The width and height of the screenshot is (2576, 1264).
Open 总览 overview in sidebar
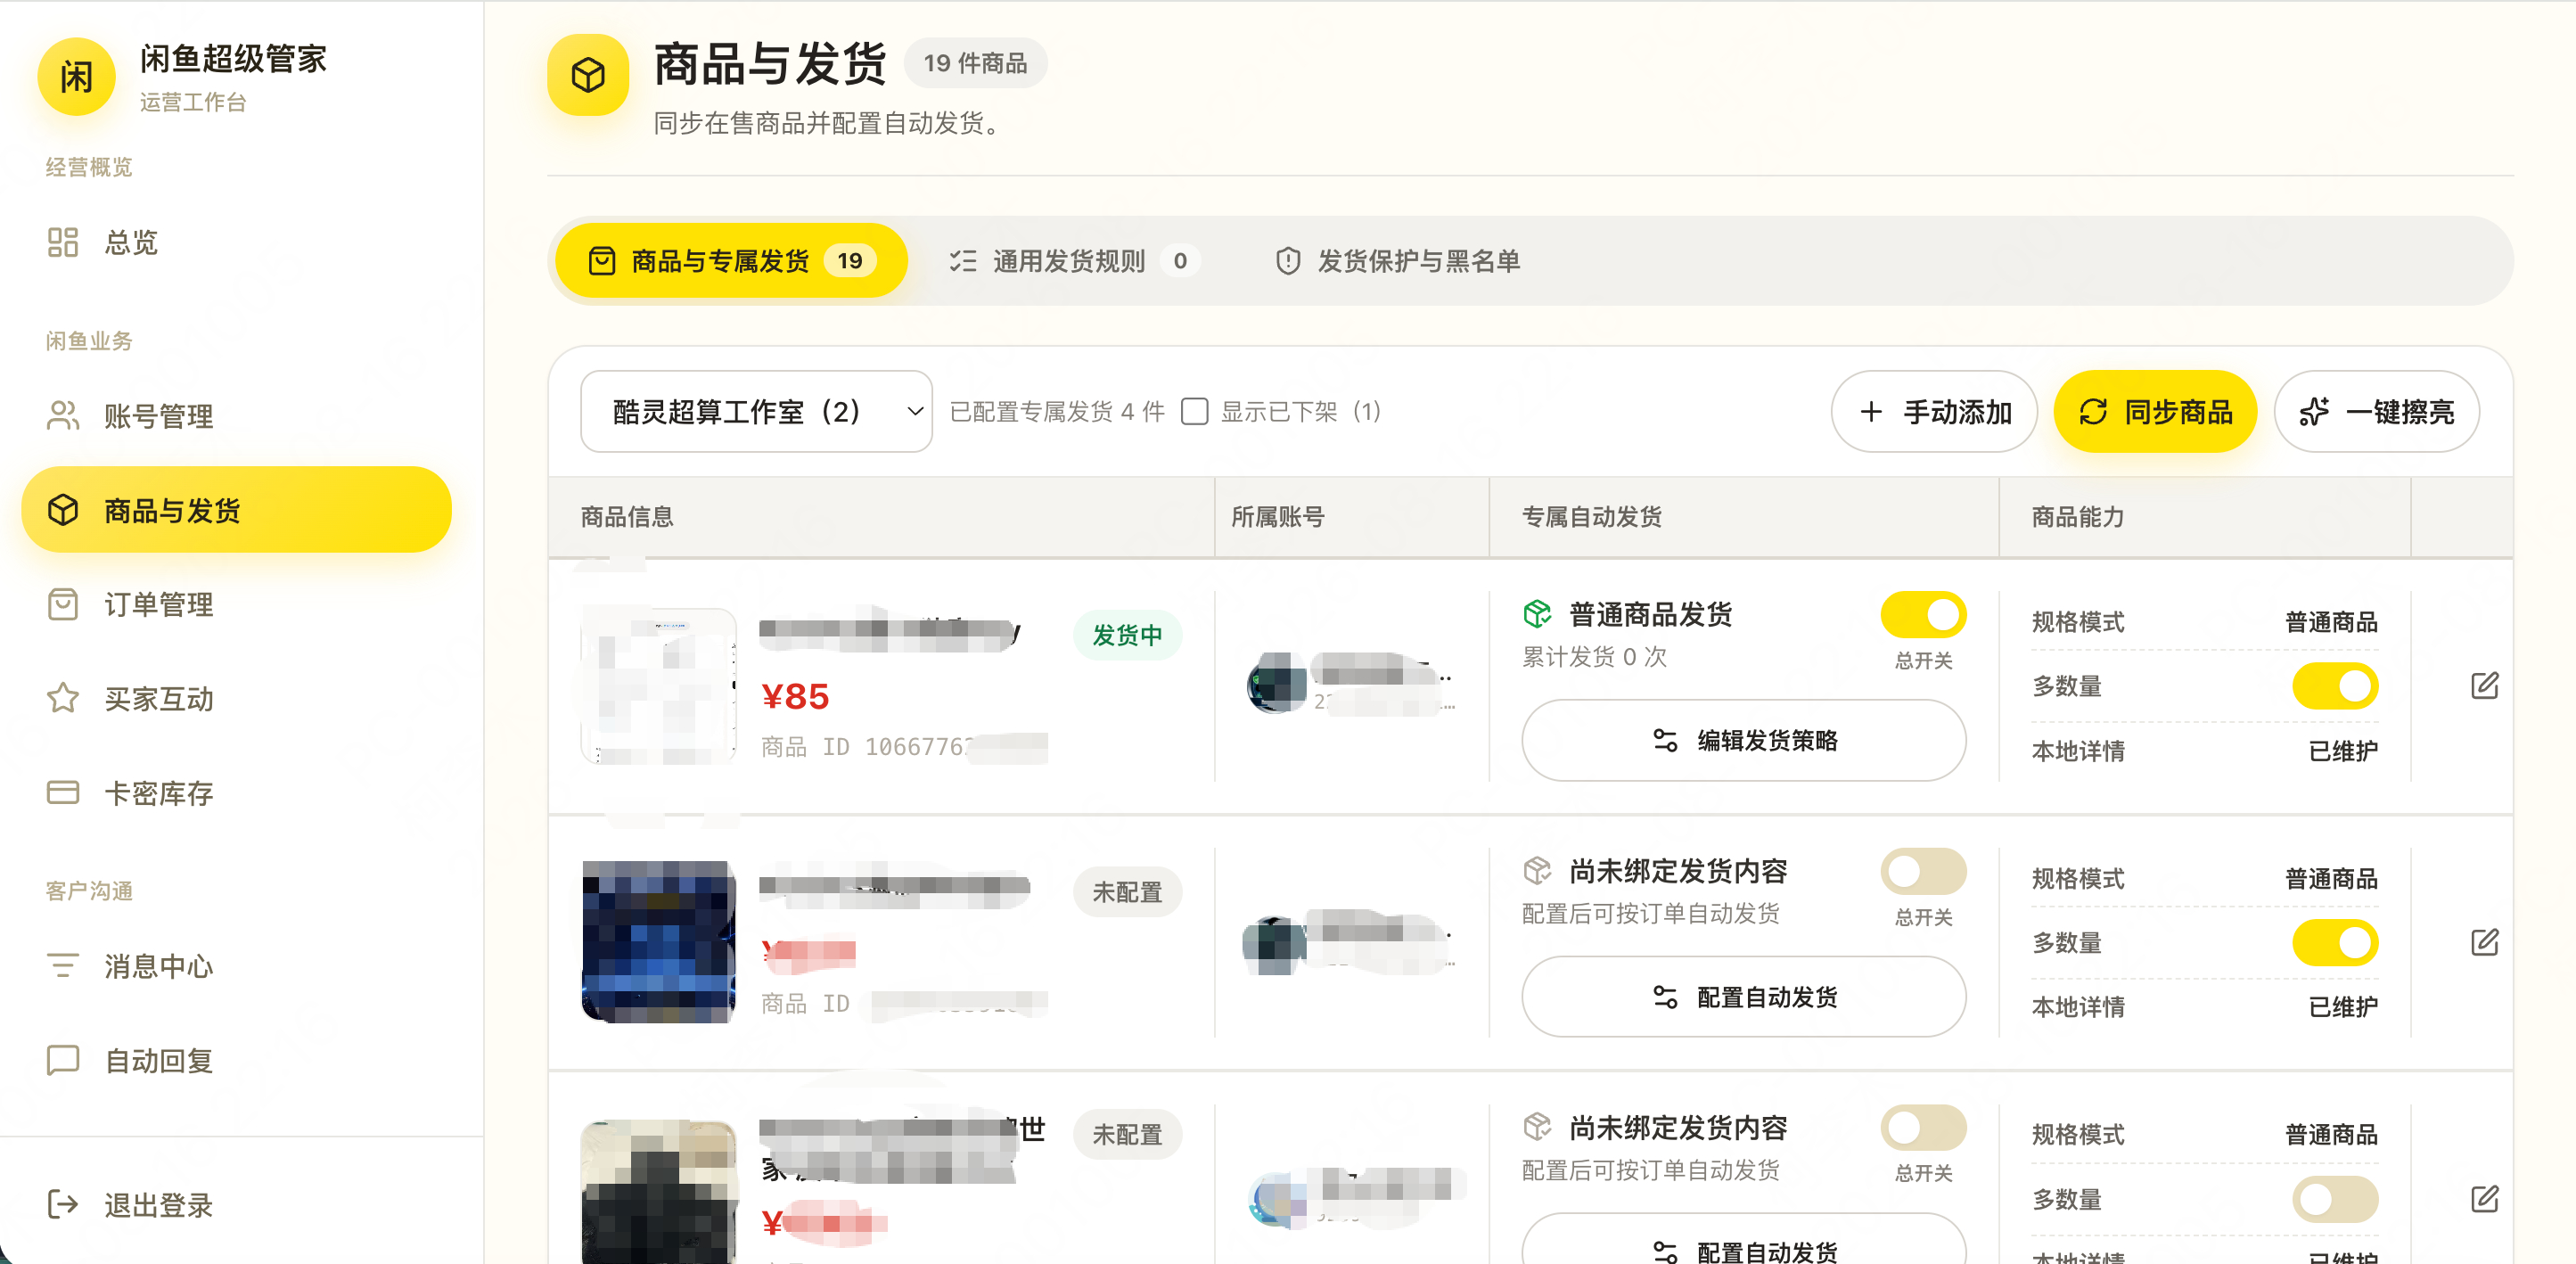tap(236, 242)
